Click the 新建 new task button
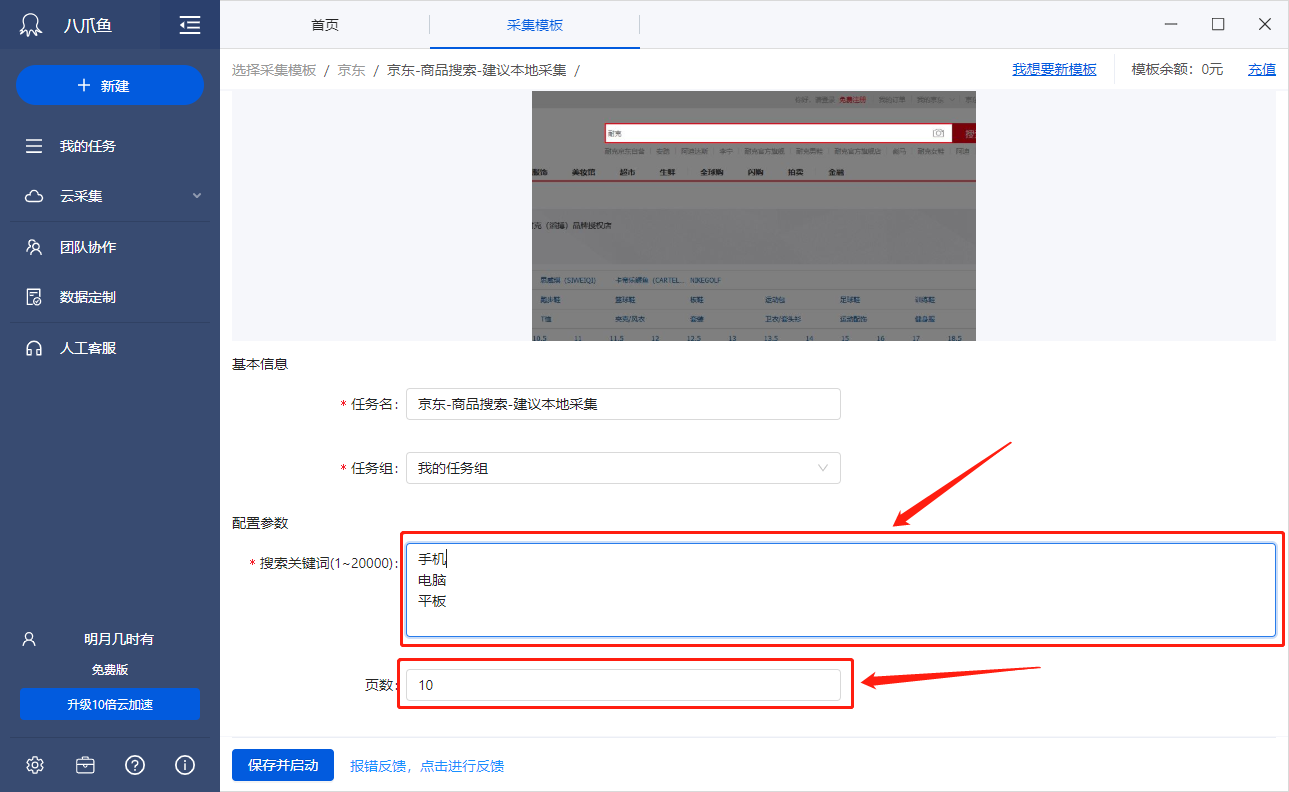This screenshot has width=1289, height=792. (x=110, y=86)
